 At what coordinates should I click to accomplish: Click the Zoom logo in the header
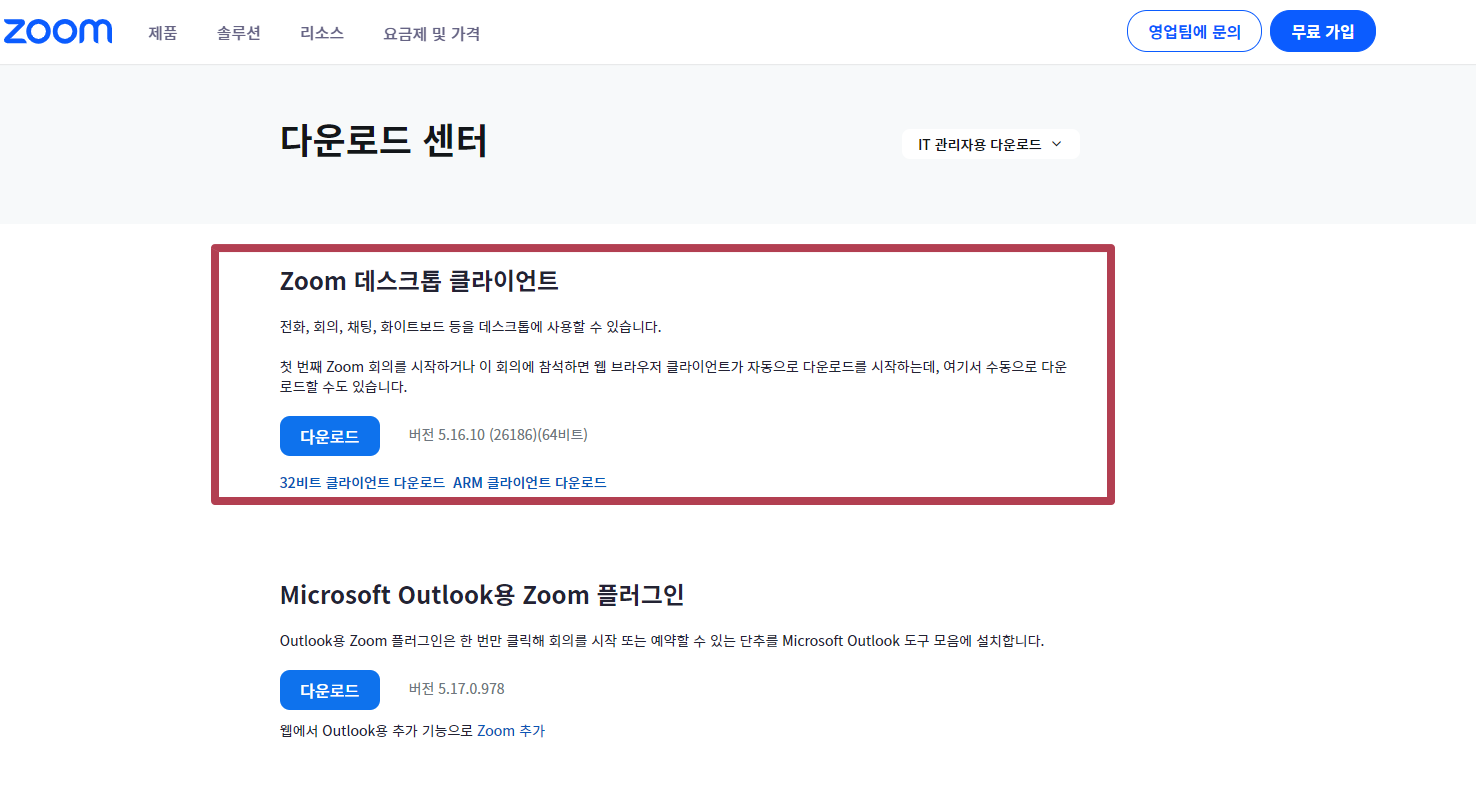tap(57, 32)
